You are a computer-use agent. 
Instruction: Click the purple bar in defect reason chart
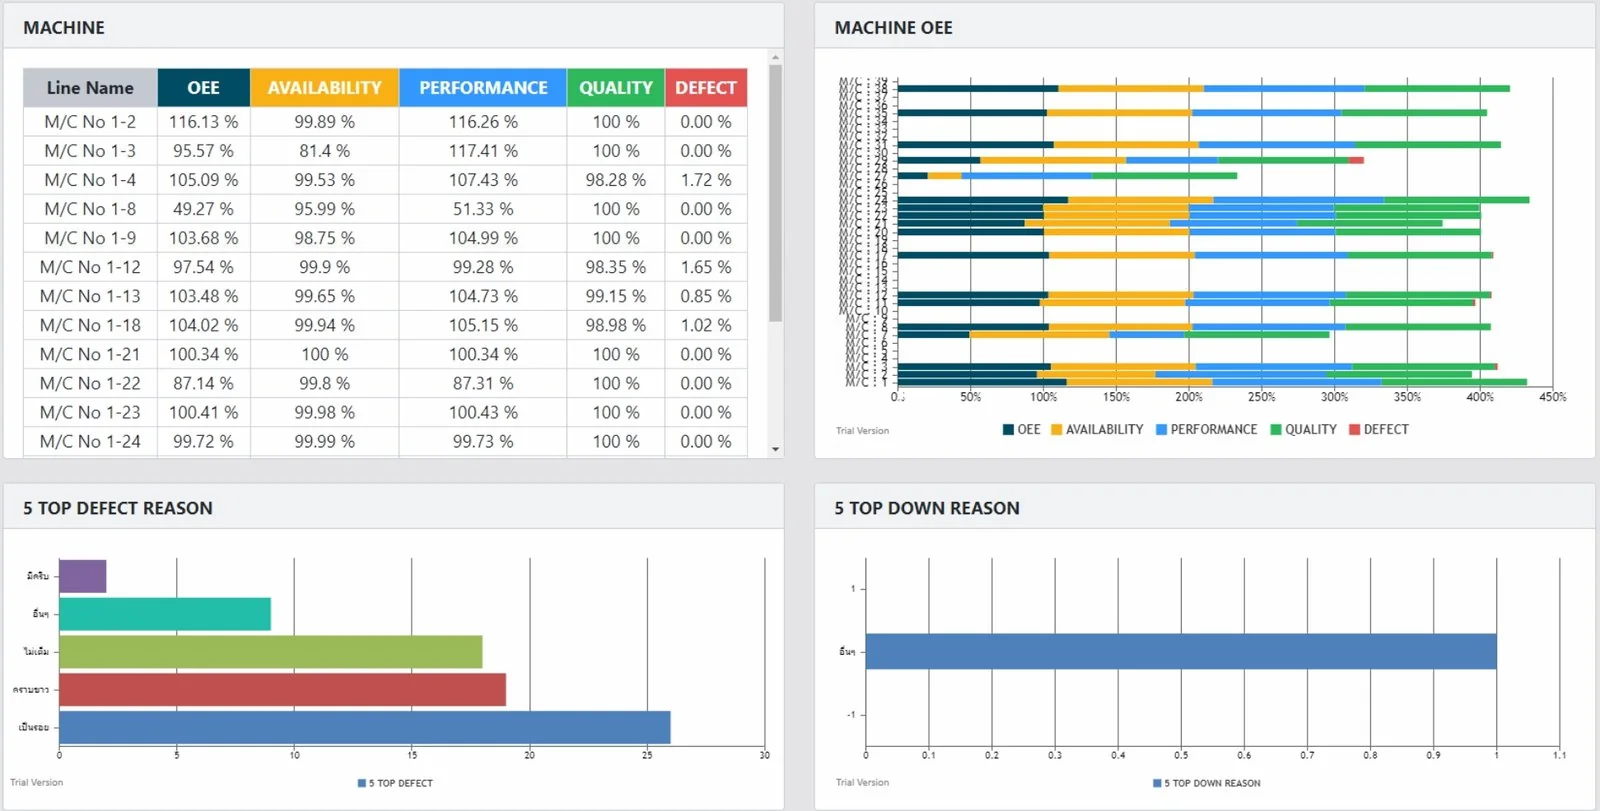point(83,576)
